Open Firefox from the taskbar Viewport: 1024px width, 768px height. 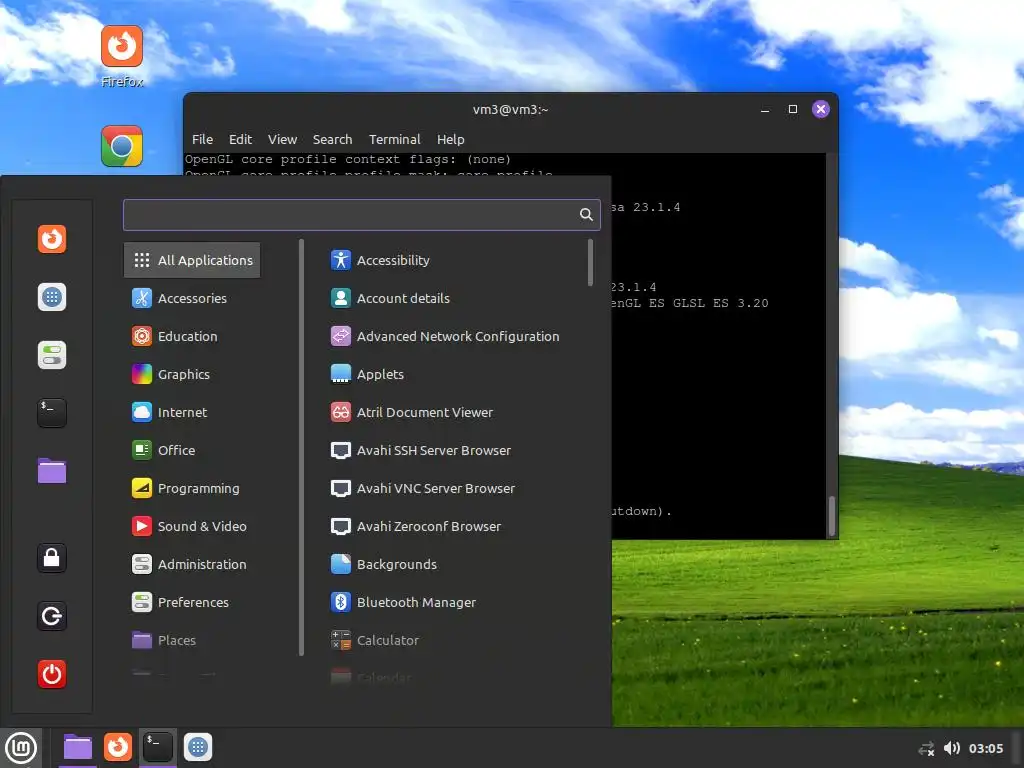coord(118,748)
